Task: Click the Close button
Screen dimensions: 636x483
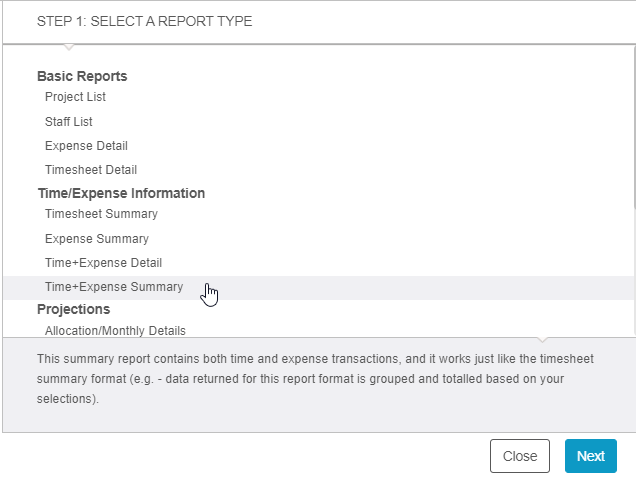Action: pyautogui.click(x=520, y=456)
